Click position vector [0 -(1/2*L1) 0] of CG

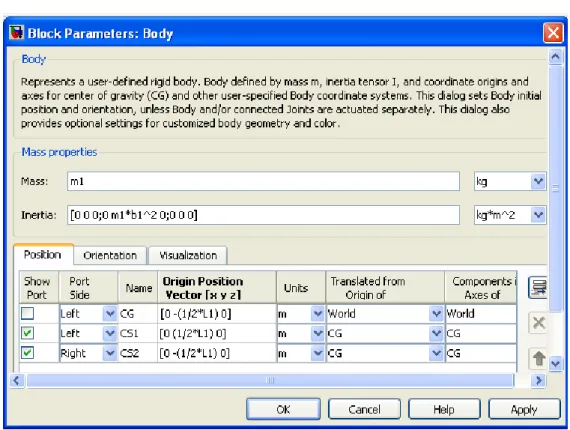click(217, 314)
